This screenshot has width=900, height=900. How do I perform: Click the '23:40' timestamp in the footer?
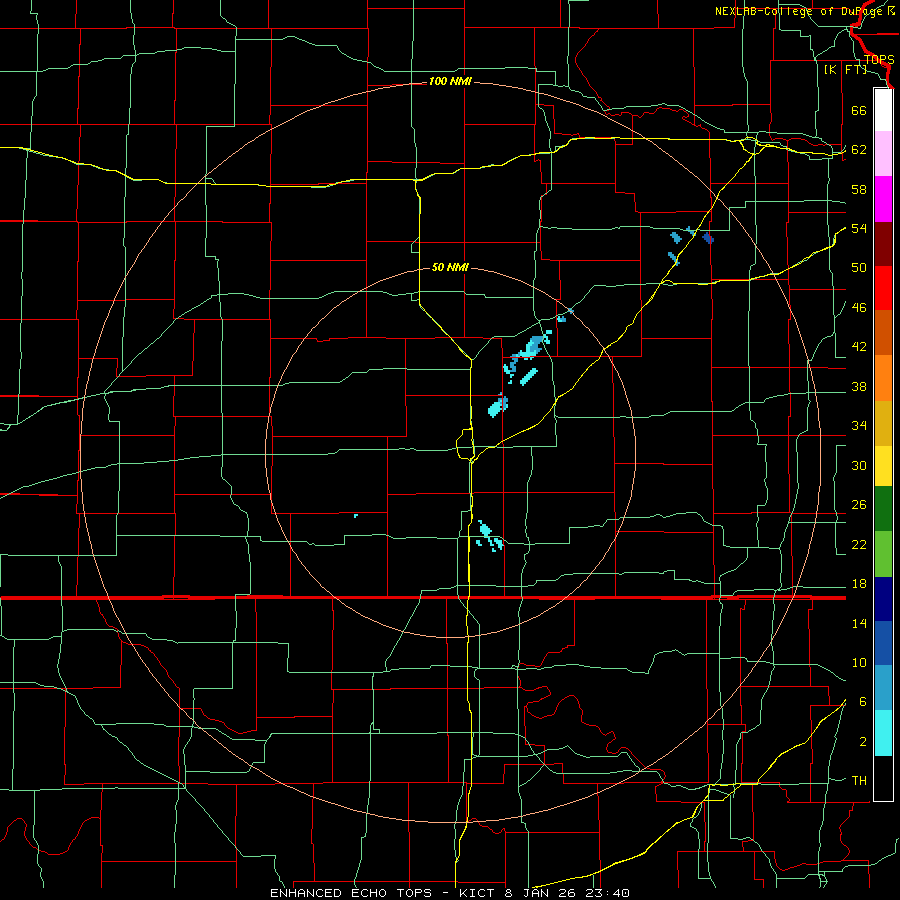[607, 893]
